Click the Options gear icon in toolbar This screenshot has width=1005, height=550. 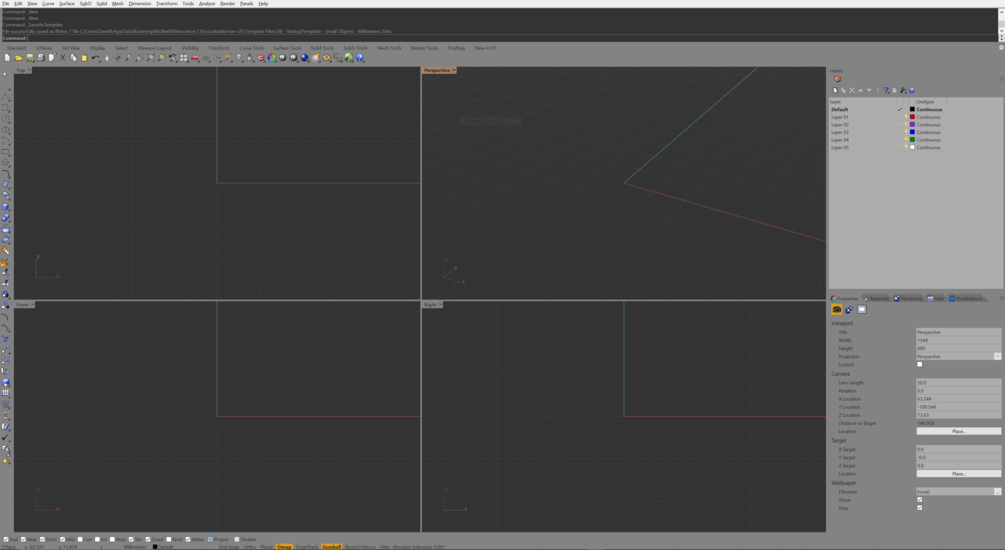point(327,58)
